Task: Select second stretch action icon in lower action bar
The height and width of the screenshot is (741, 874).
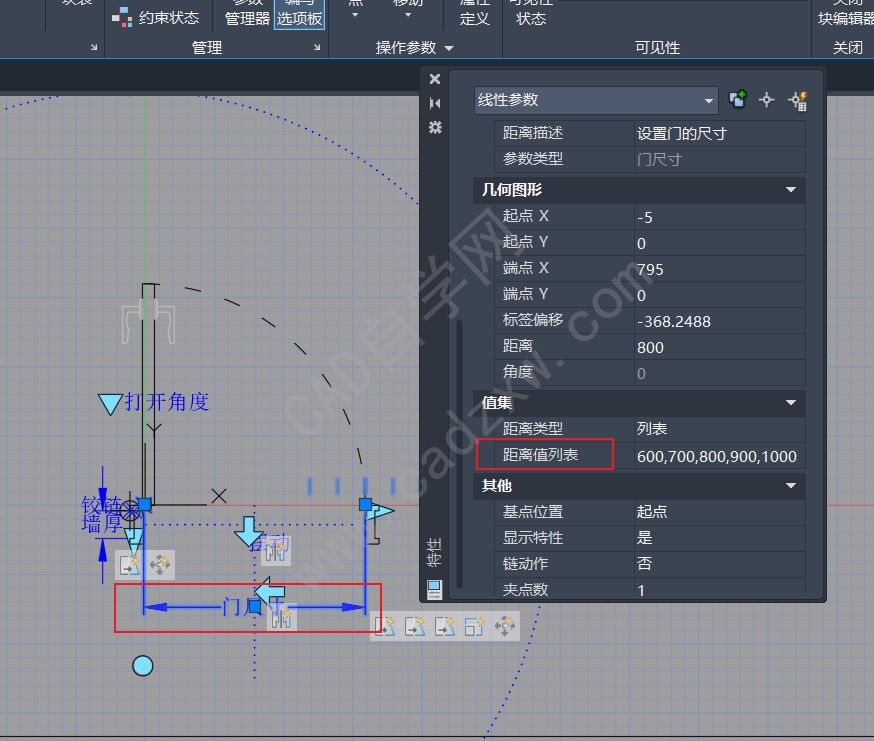Action: click(415, 626)
